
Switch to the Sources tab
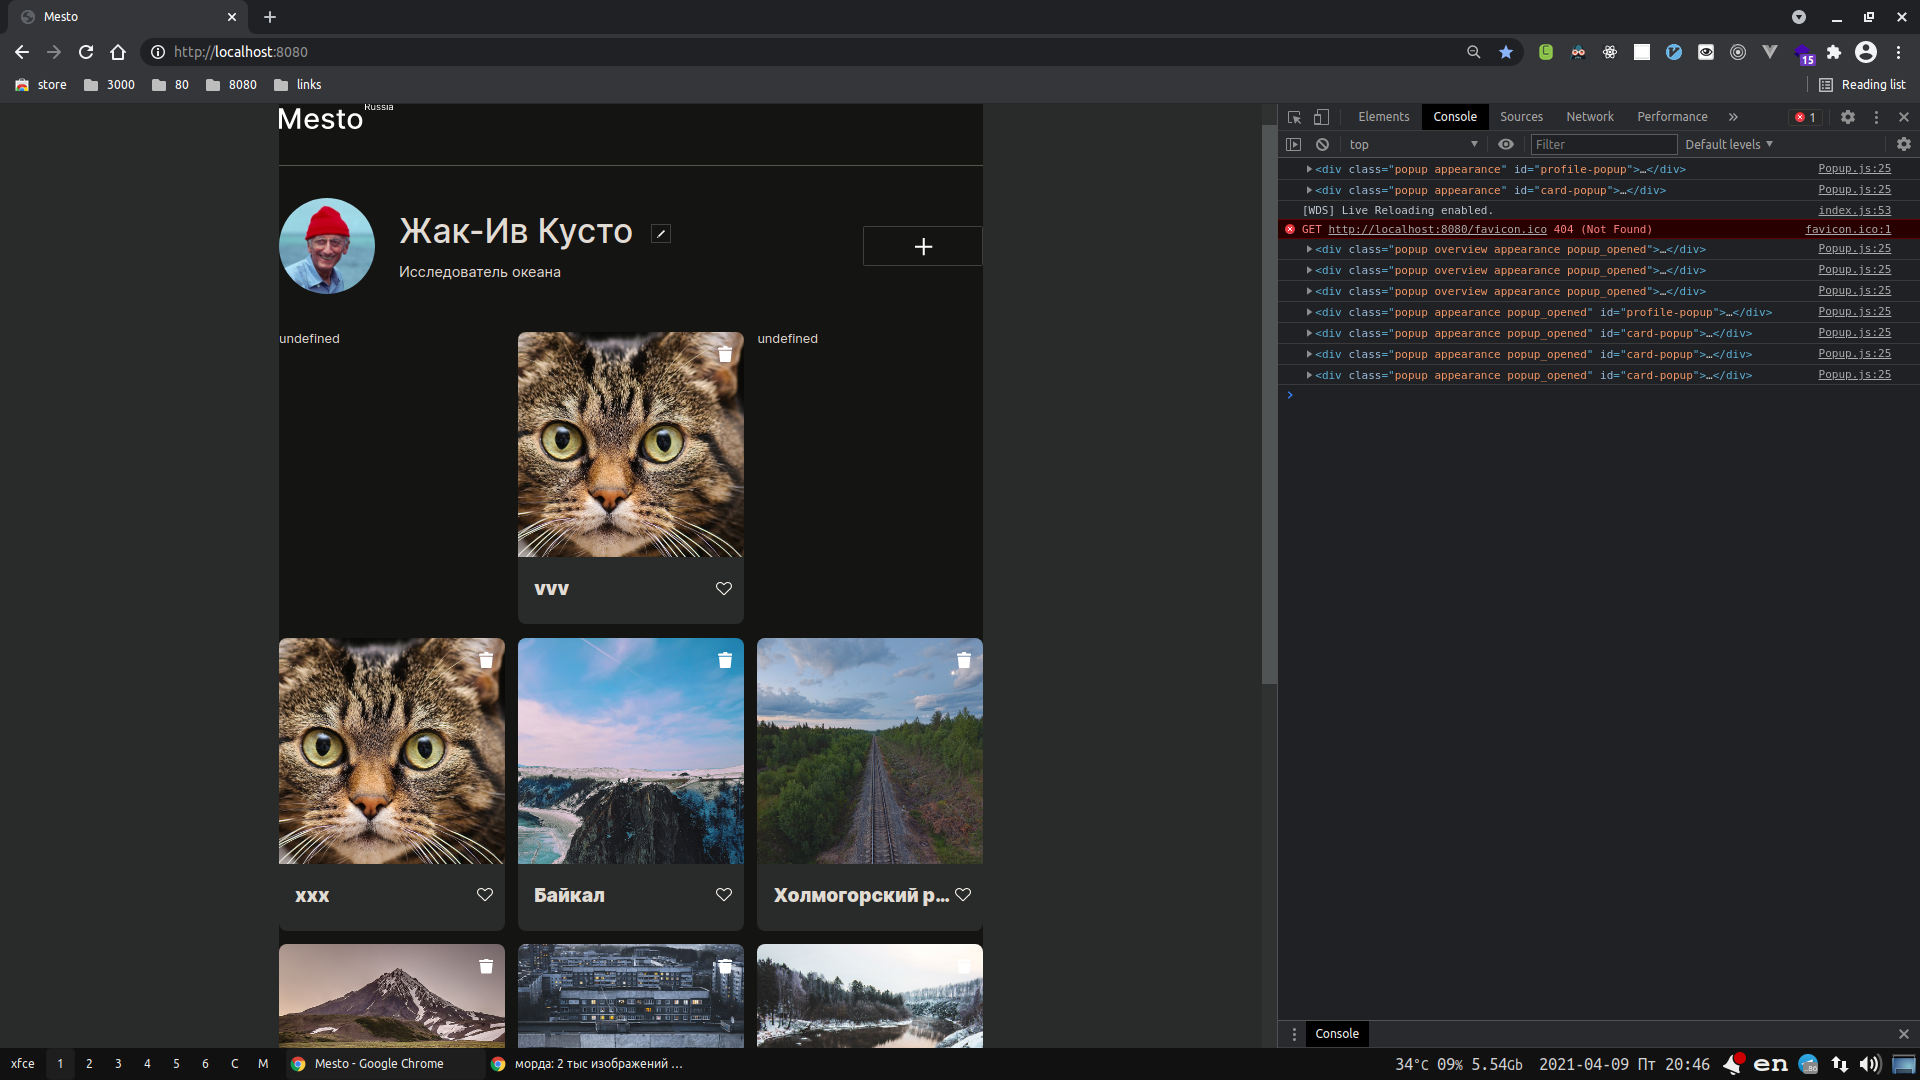[x=1521, y=117]
